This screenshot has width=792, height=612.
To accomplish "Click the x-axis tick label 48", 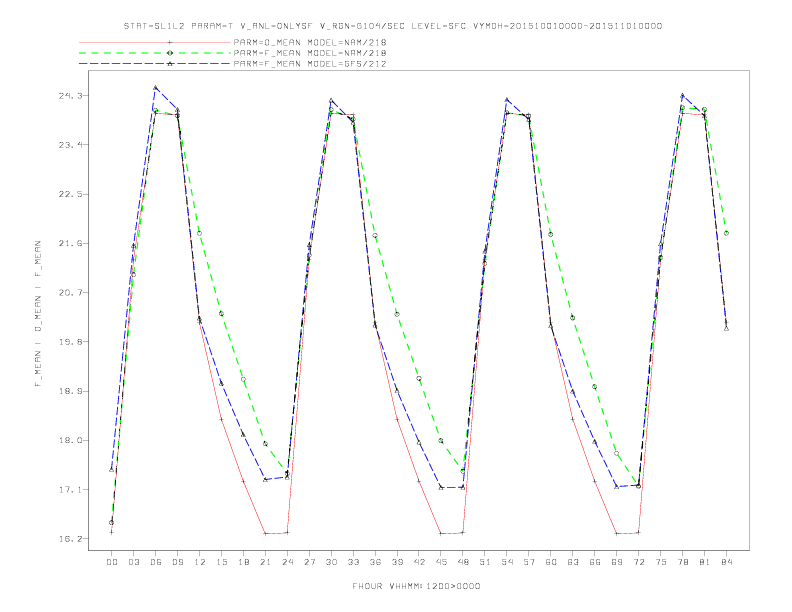I will click(x=463, y=562).
